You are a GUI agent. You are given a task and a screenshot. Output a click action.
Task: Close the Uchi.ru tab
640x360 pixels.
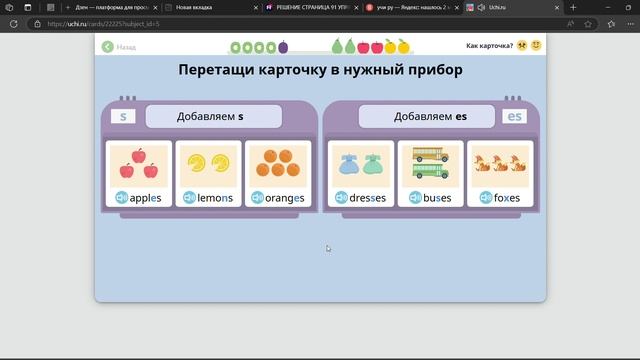[x=557, y=7]
